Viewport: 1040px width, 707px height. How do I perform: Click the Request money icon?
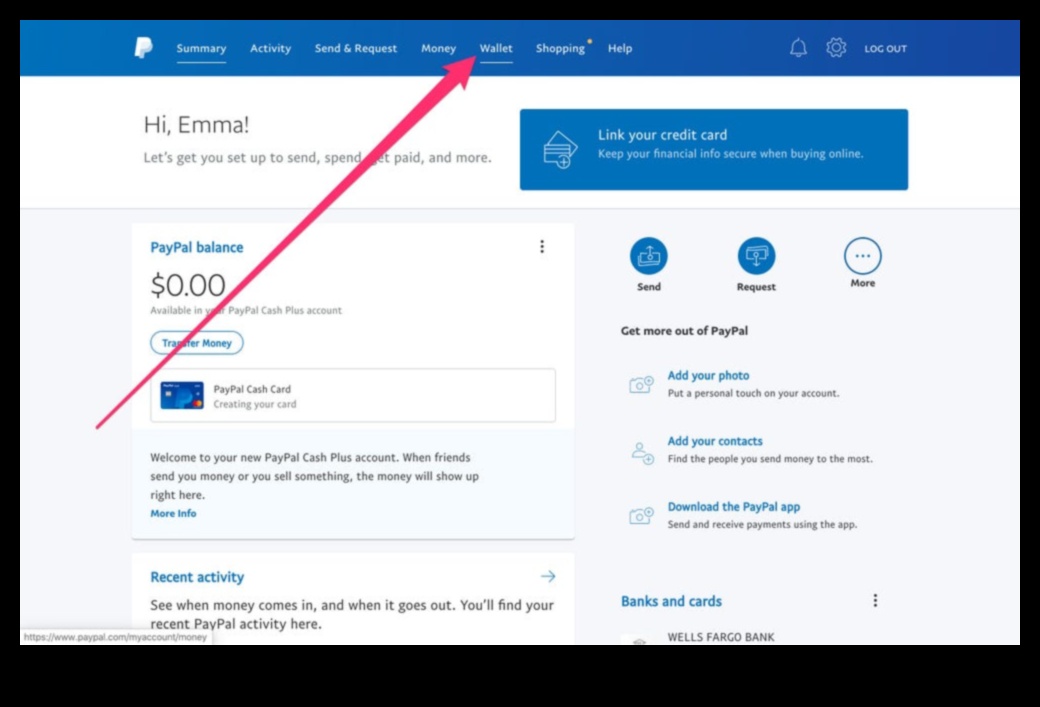[x=756, y=256]
